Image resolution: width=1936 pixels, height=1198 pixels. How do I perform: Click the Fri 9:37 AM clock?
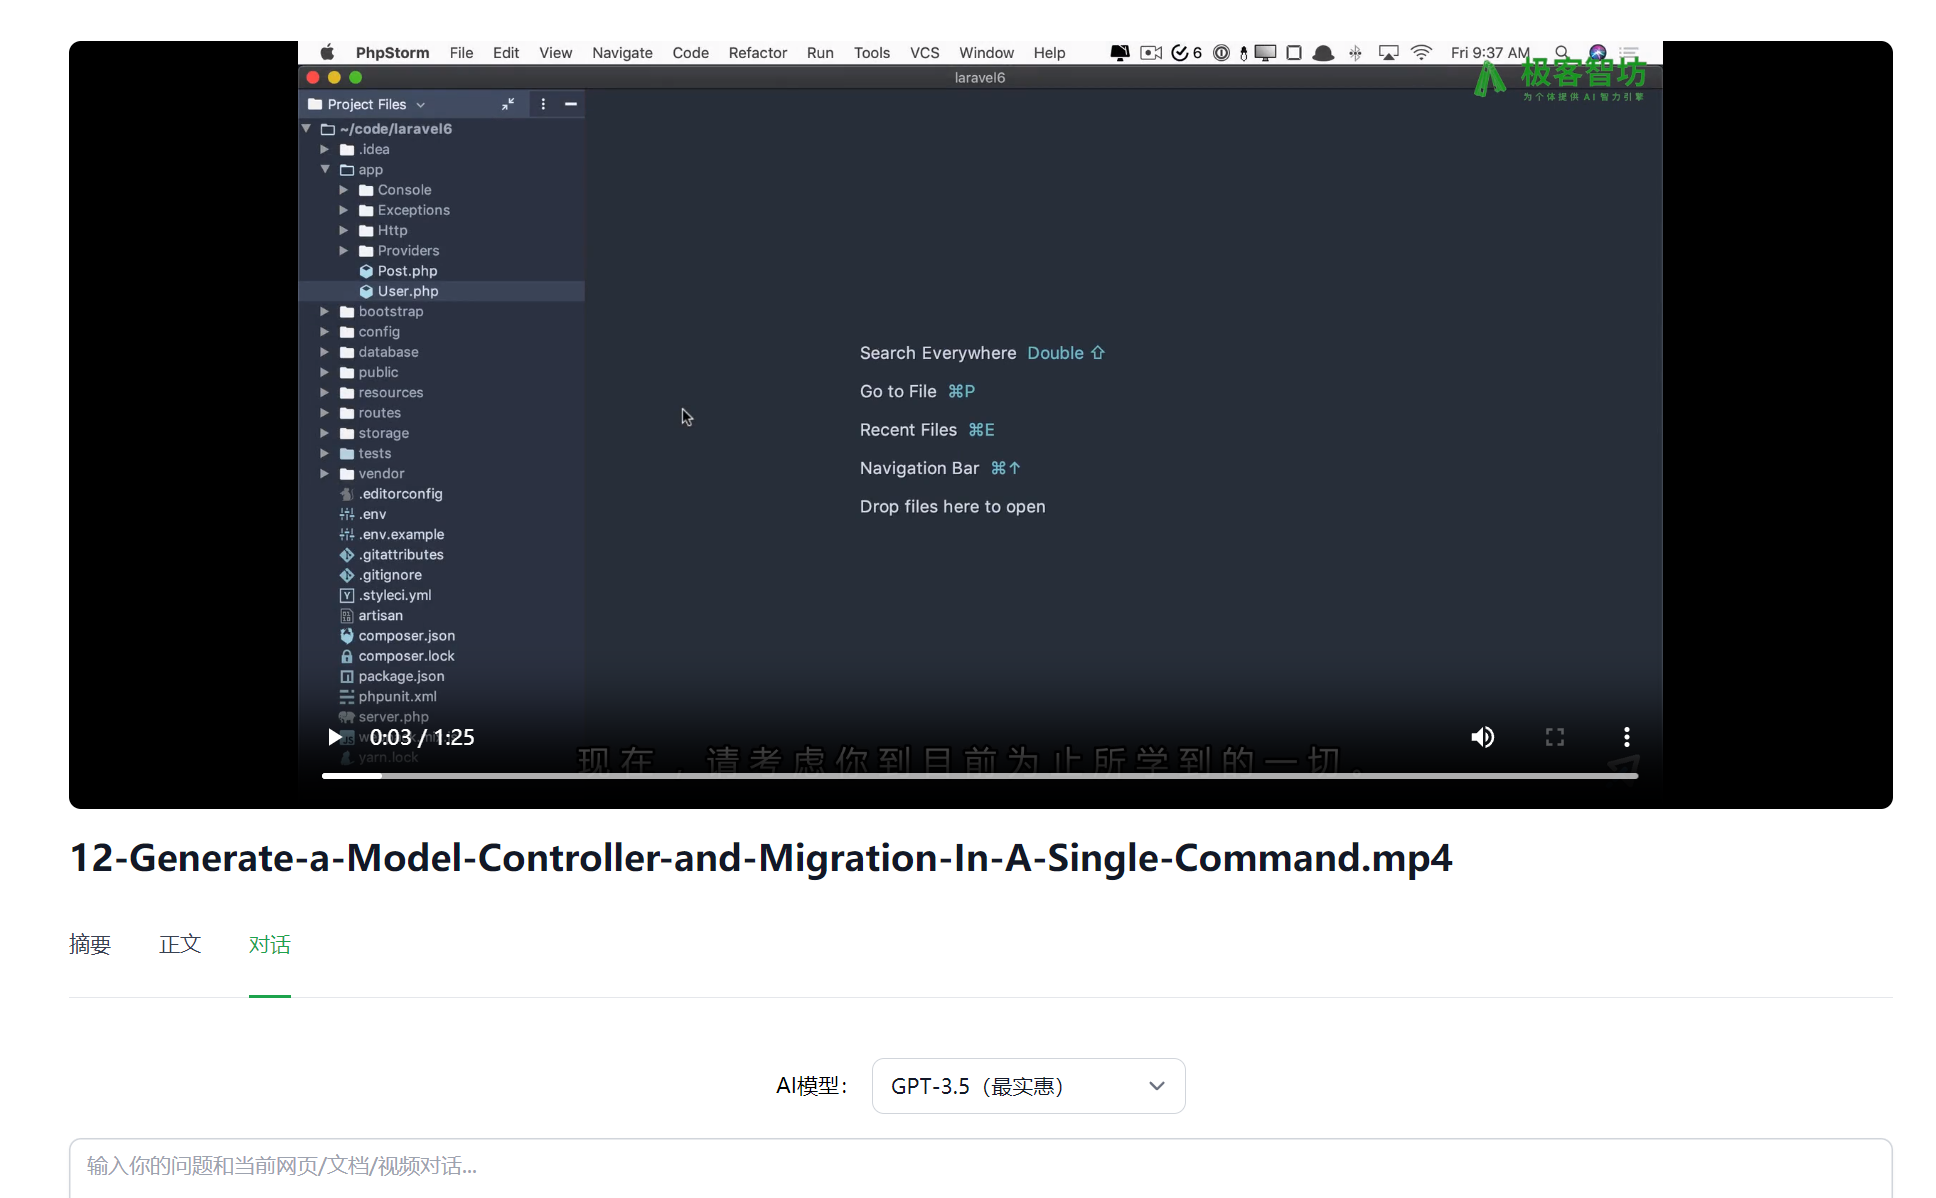[1490, 53]
